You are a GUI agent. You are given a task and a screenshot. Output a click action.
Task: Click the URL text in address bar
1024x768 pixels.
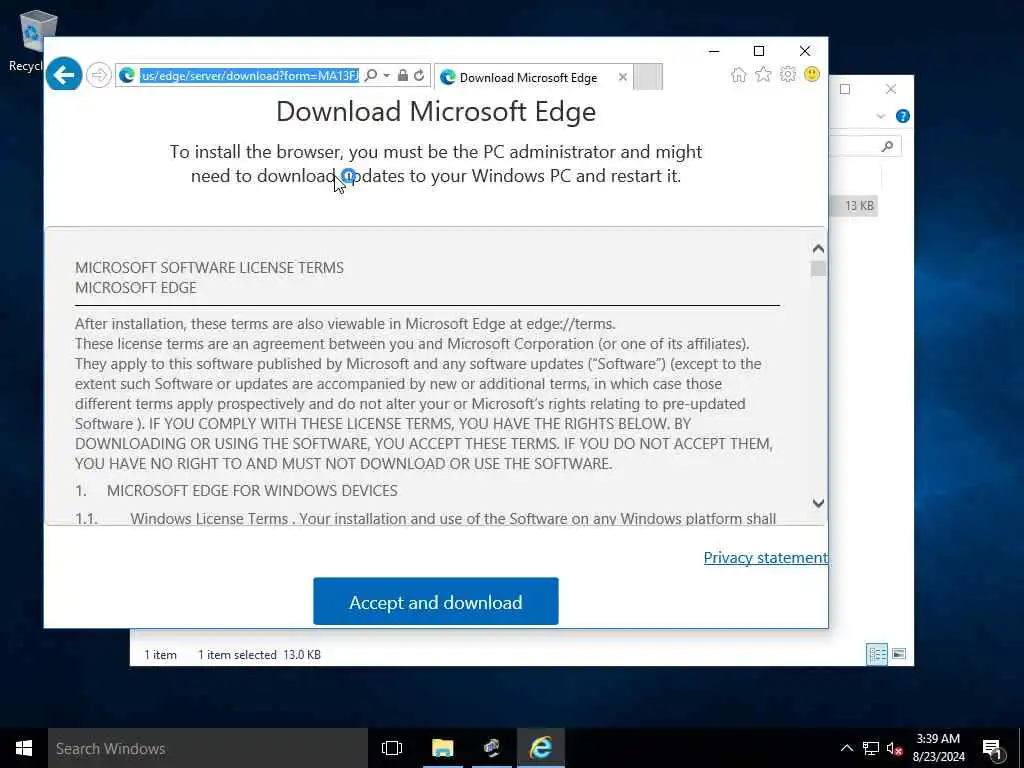point(249,76)
